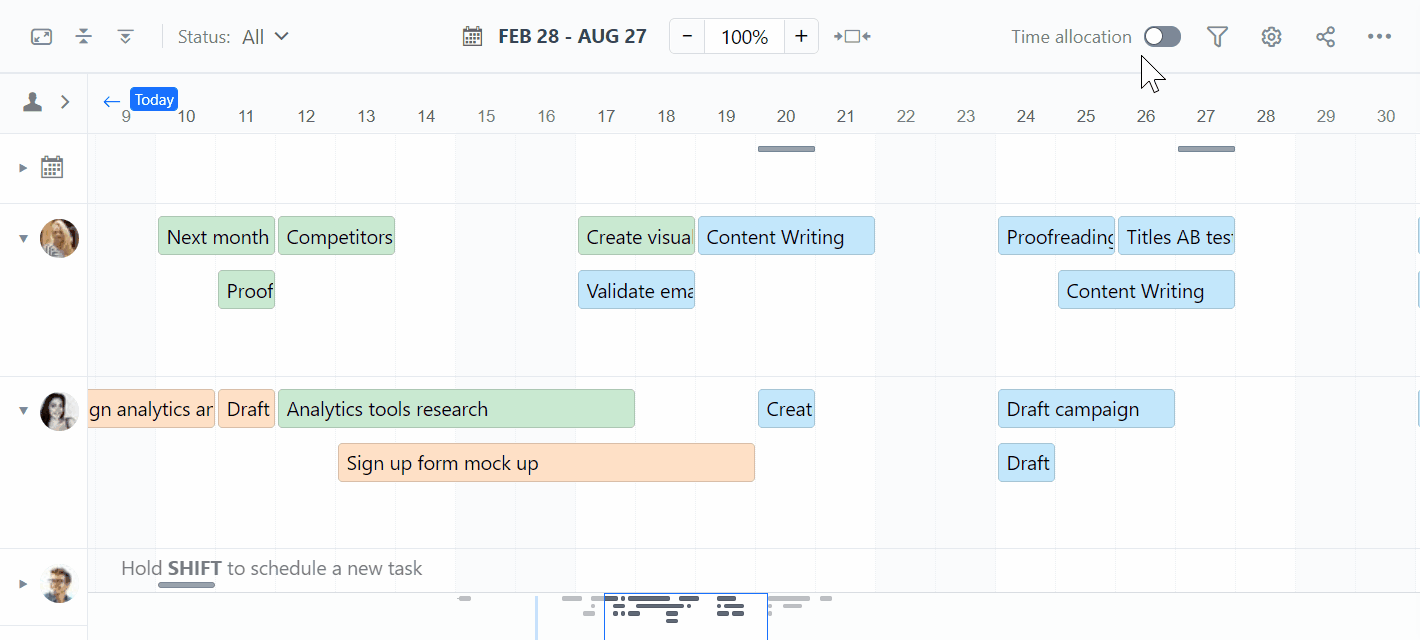This screenshot has height=640, width=1420.
Task: Select the Analytics tools research task bar
Action: tap(456, 409)
